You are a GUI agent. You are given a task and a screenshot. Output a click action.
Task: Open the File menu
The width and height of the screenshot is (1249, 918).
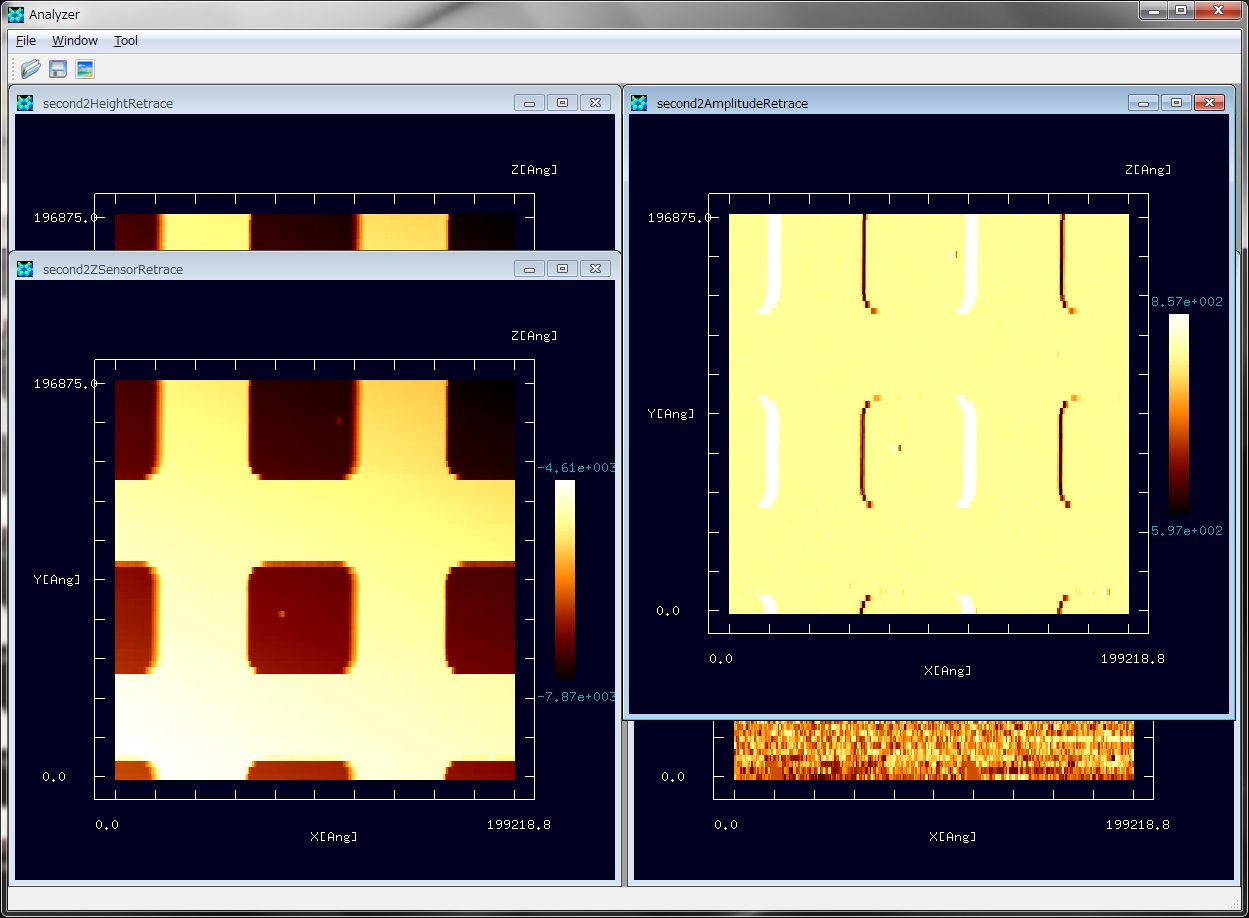coord(26,41)
